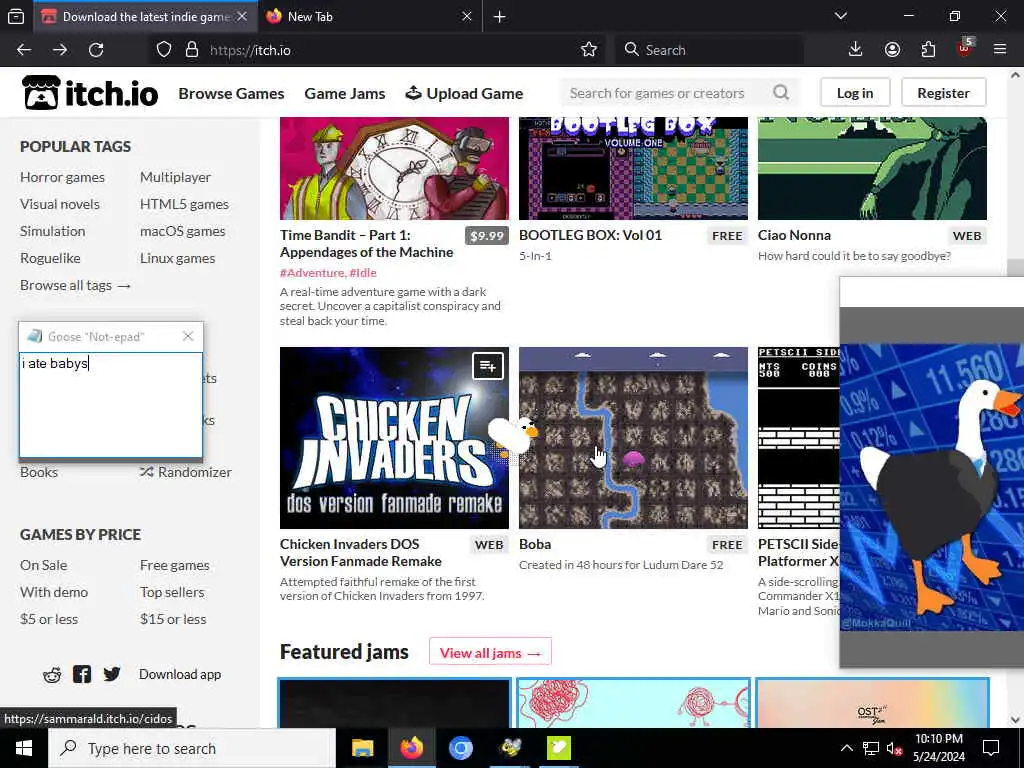Go back using browser back arrow
Image resolution: width=1024 pixels, height=768 pixels.
[x=24, y=50]
